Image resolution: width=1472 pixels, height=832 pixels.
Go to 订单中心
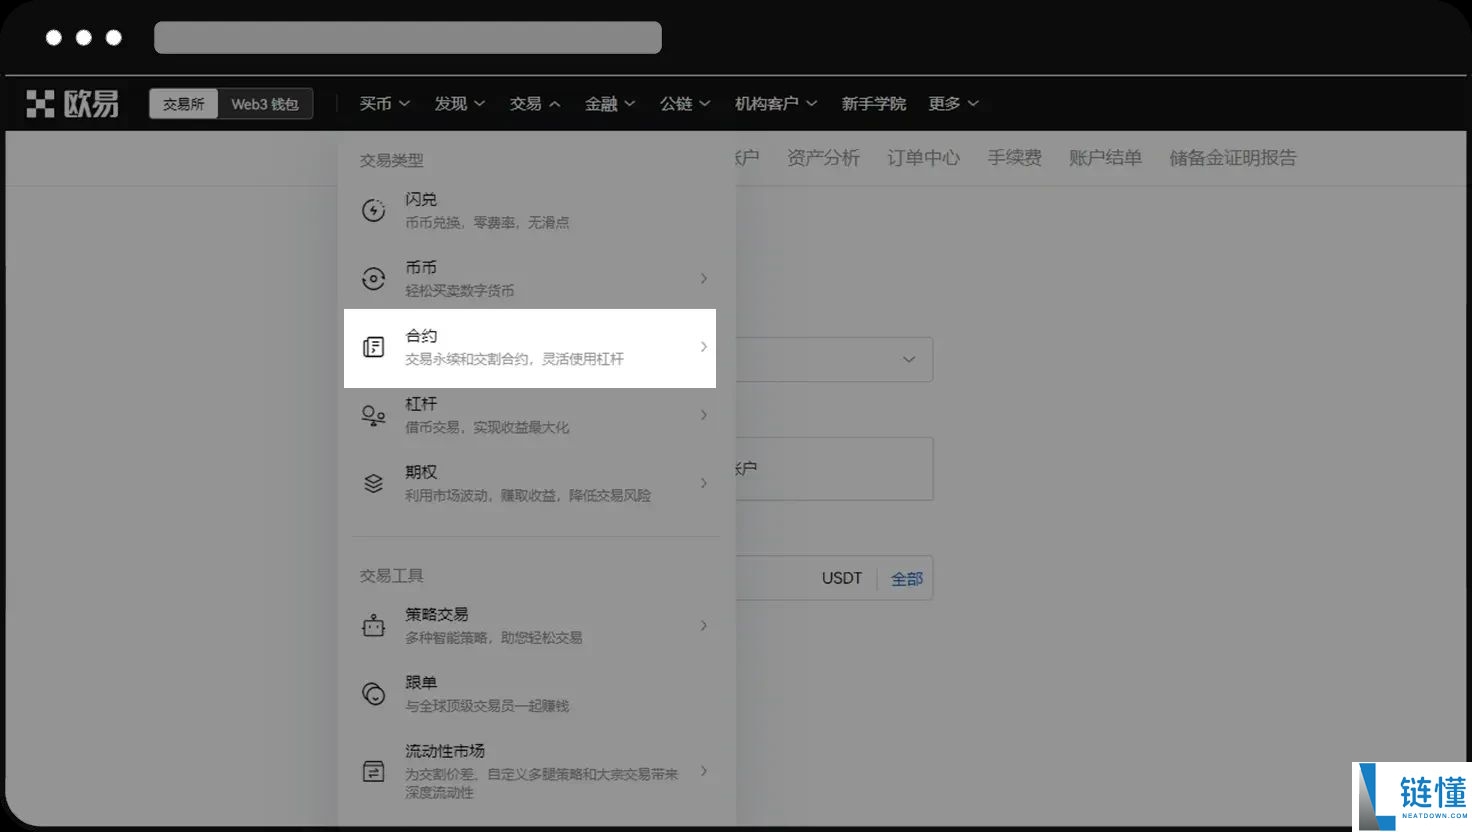coord(923,157)
